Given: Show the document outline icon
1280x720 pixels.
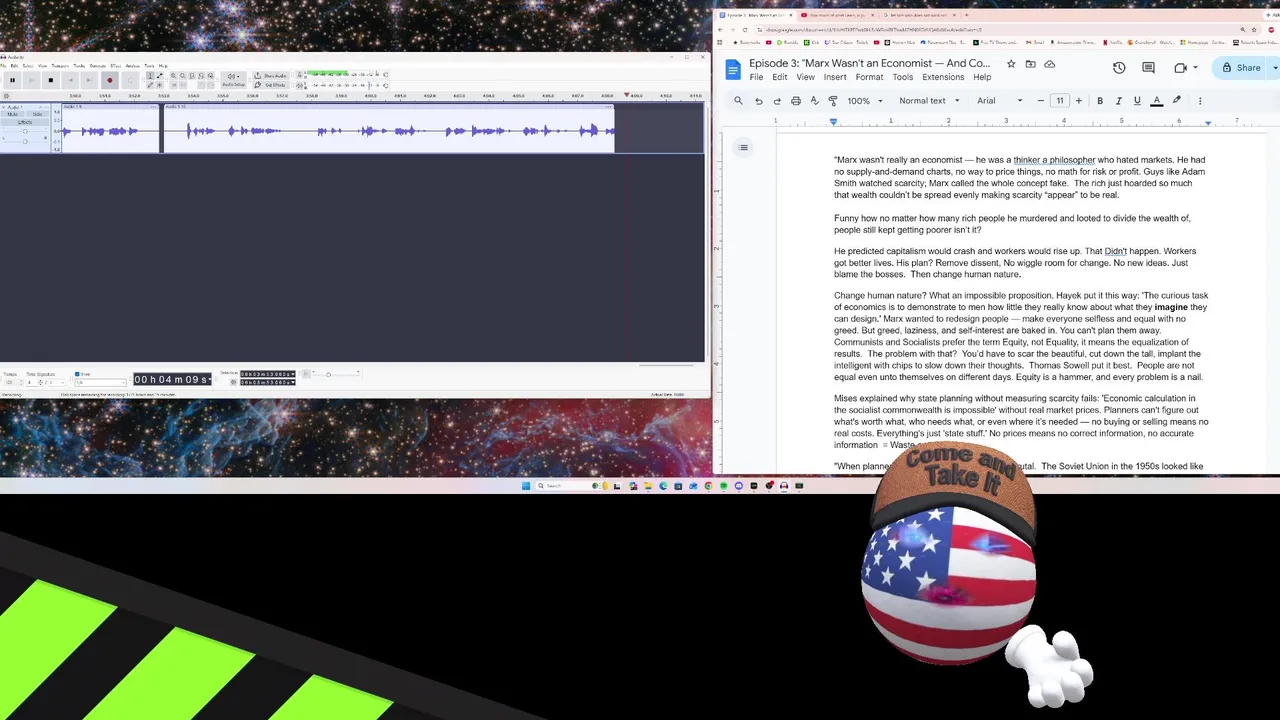Looking at the screenshot, I should (743, 148).
